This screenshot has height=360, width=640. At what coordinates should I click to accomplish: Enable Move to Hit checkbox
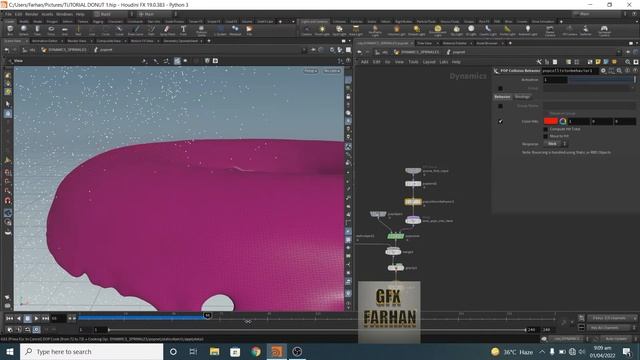tap(545, 136)
